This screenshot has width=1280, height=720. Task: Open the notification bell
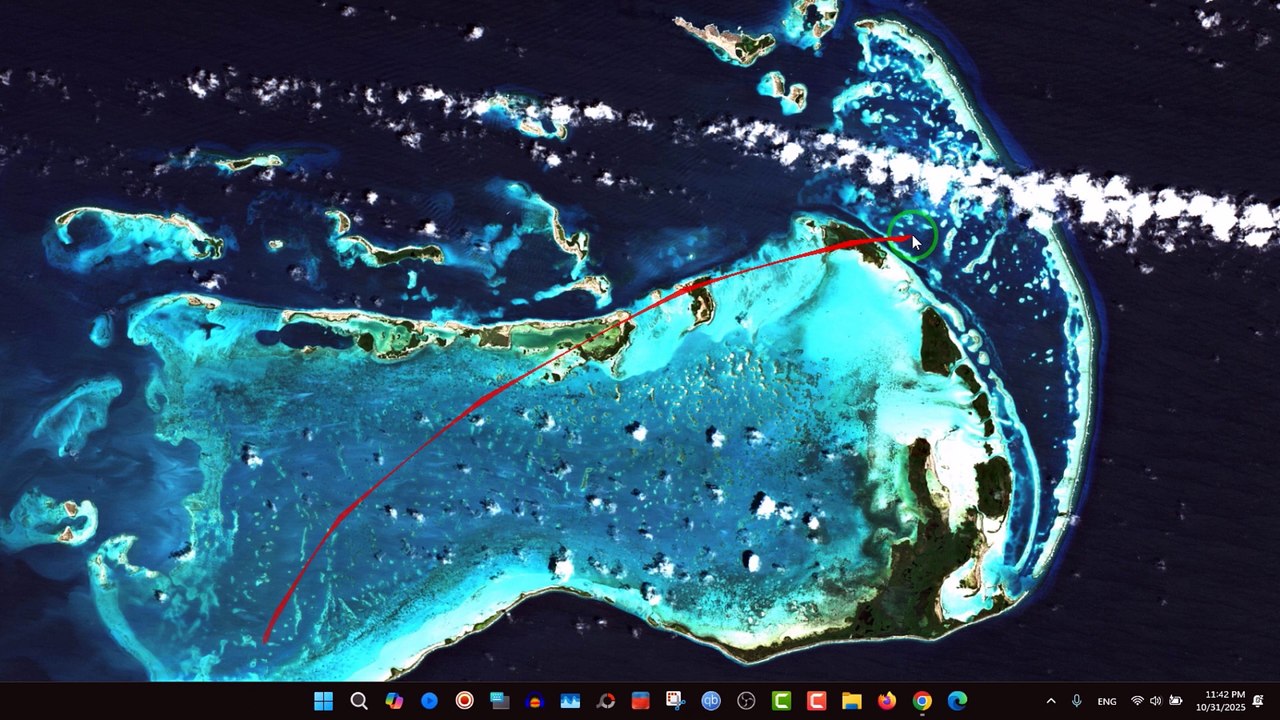[1258, 701]
